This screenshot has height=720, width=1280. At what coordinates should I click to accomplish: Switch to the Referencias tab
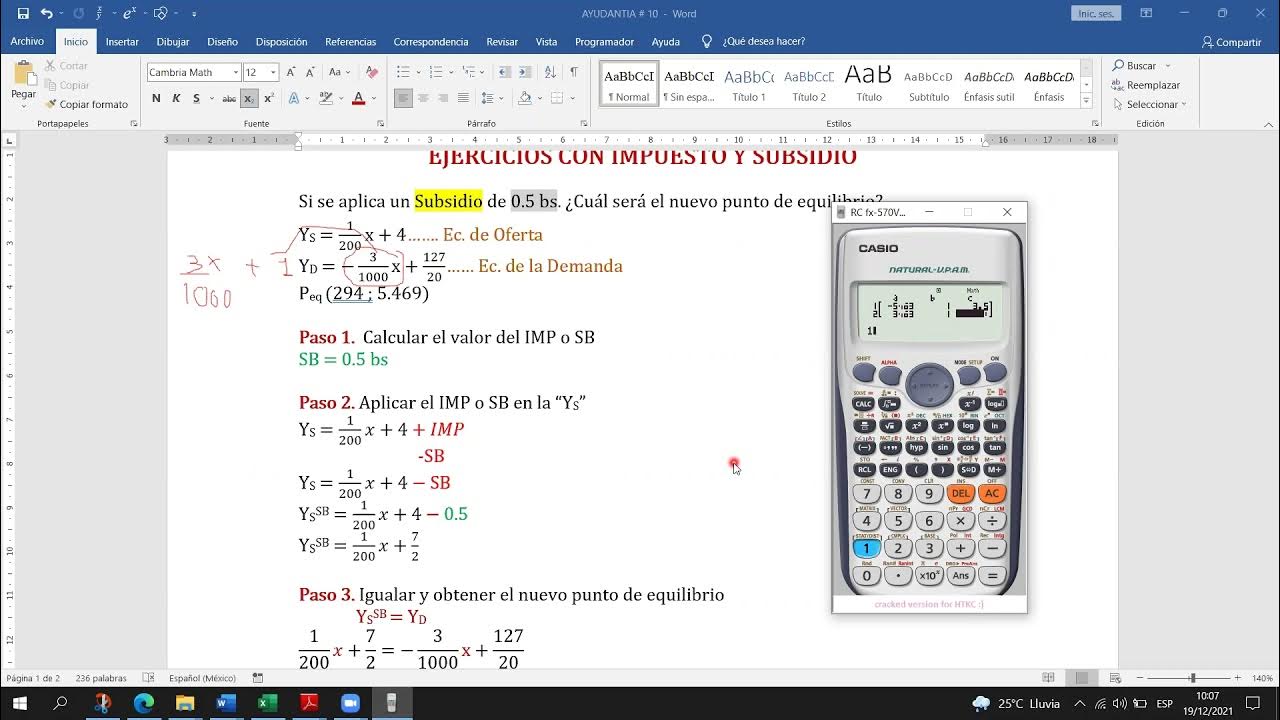pyautogui.click(x=350, y=42)
